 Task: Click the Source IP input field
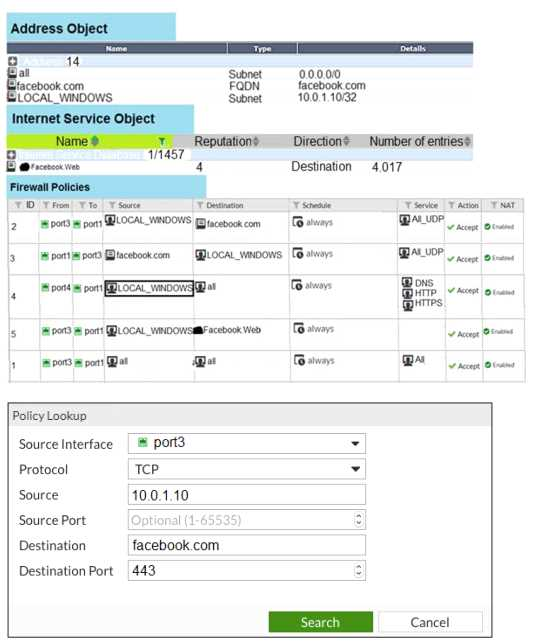click(246, 495)
